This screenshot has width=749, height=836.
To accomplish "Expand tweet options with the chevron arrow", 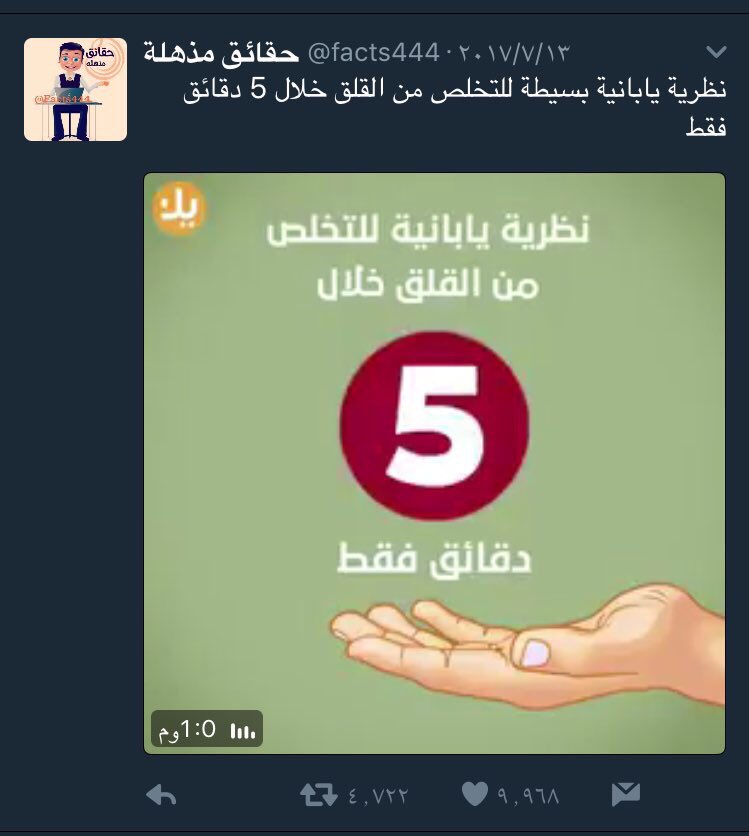I will point(716,52).
